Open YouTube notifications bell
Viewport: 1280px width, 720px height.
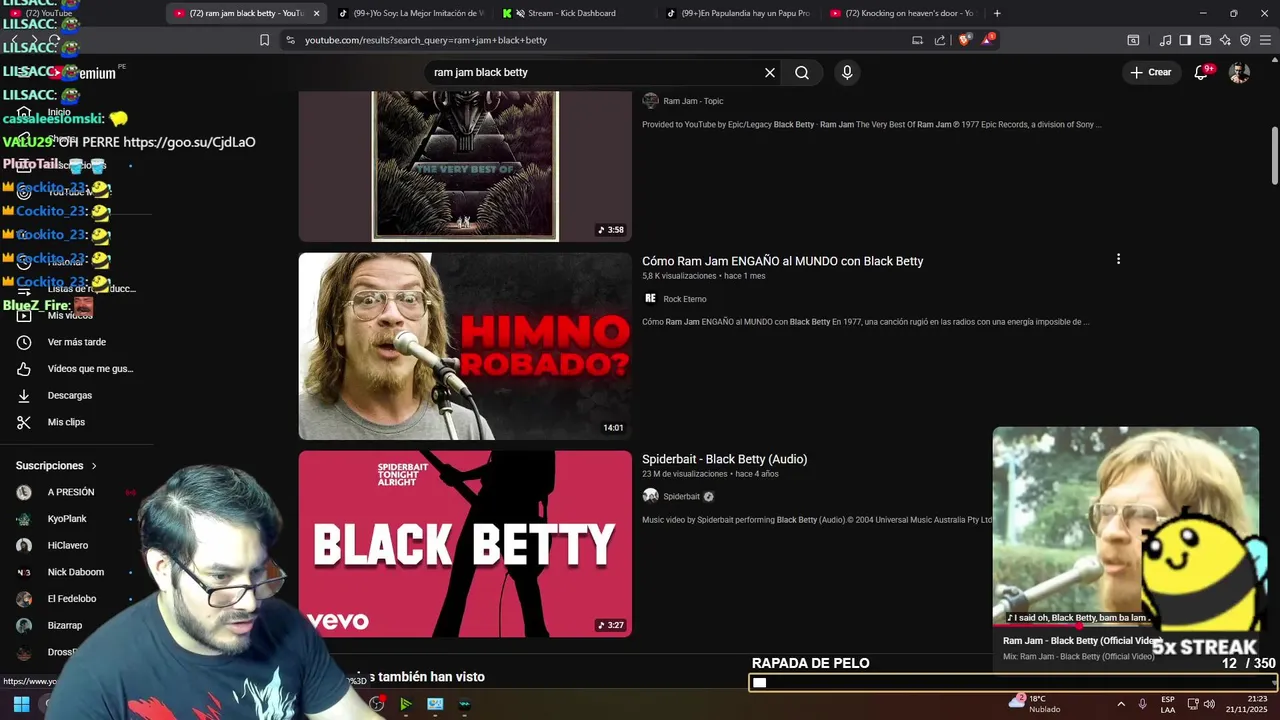pos(1202,72)
